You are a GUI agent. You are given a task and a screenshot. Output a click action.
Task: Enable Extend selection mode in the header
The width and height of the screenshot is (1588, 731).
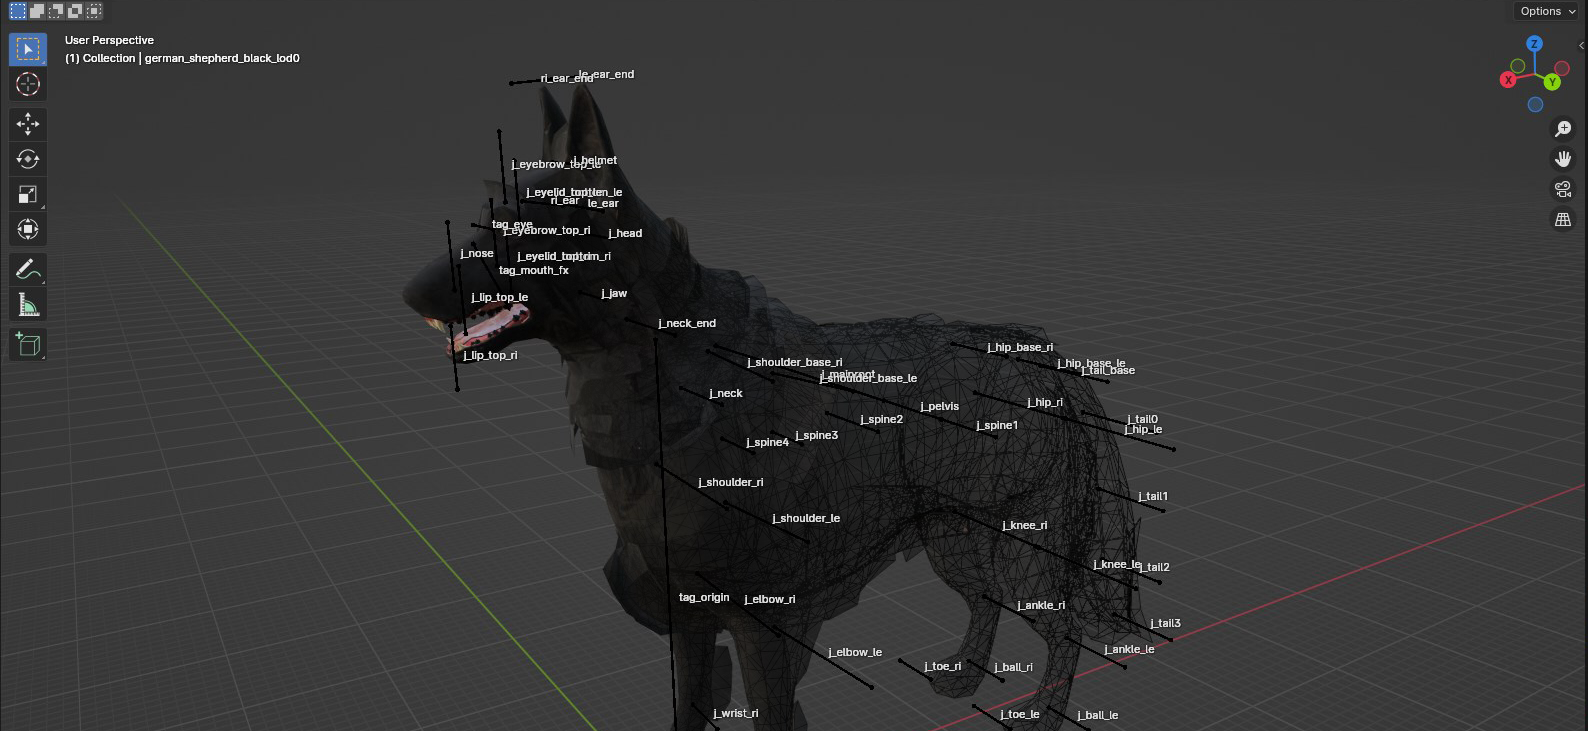point(37,11)
